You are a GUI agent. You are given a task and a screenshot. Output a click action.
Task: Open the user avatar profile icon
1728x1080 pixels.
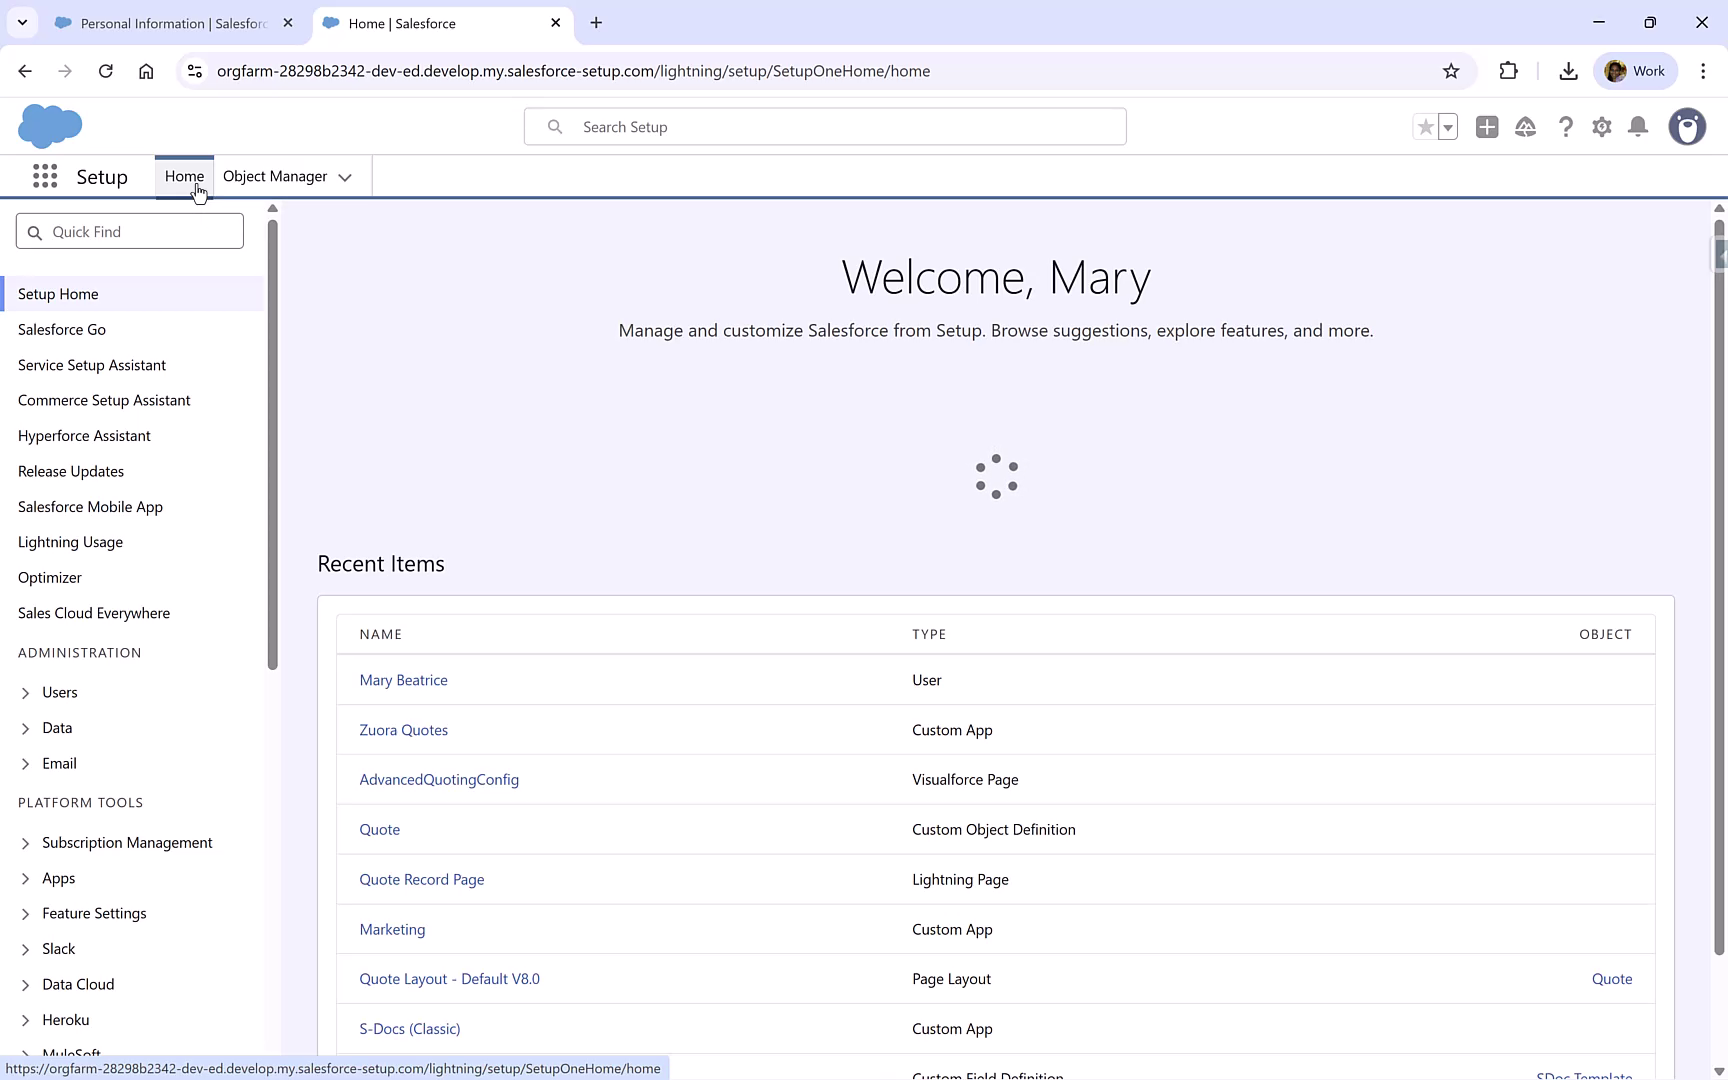(1687, 127)
